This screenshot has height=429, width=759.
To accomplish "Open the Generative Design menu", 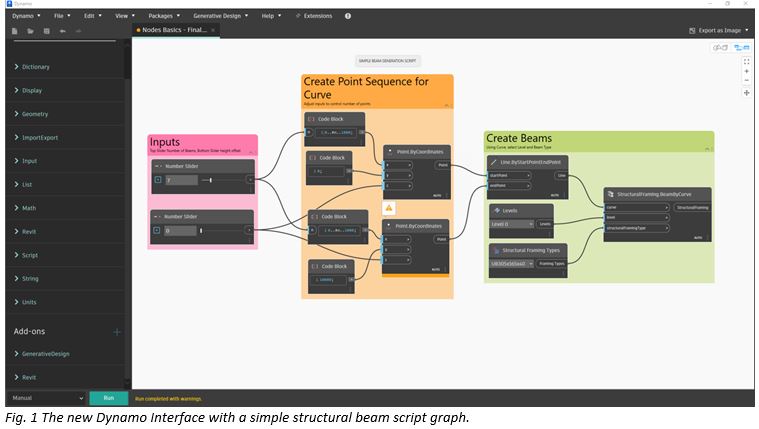I will coord(221,16).
